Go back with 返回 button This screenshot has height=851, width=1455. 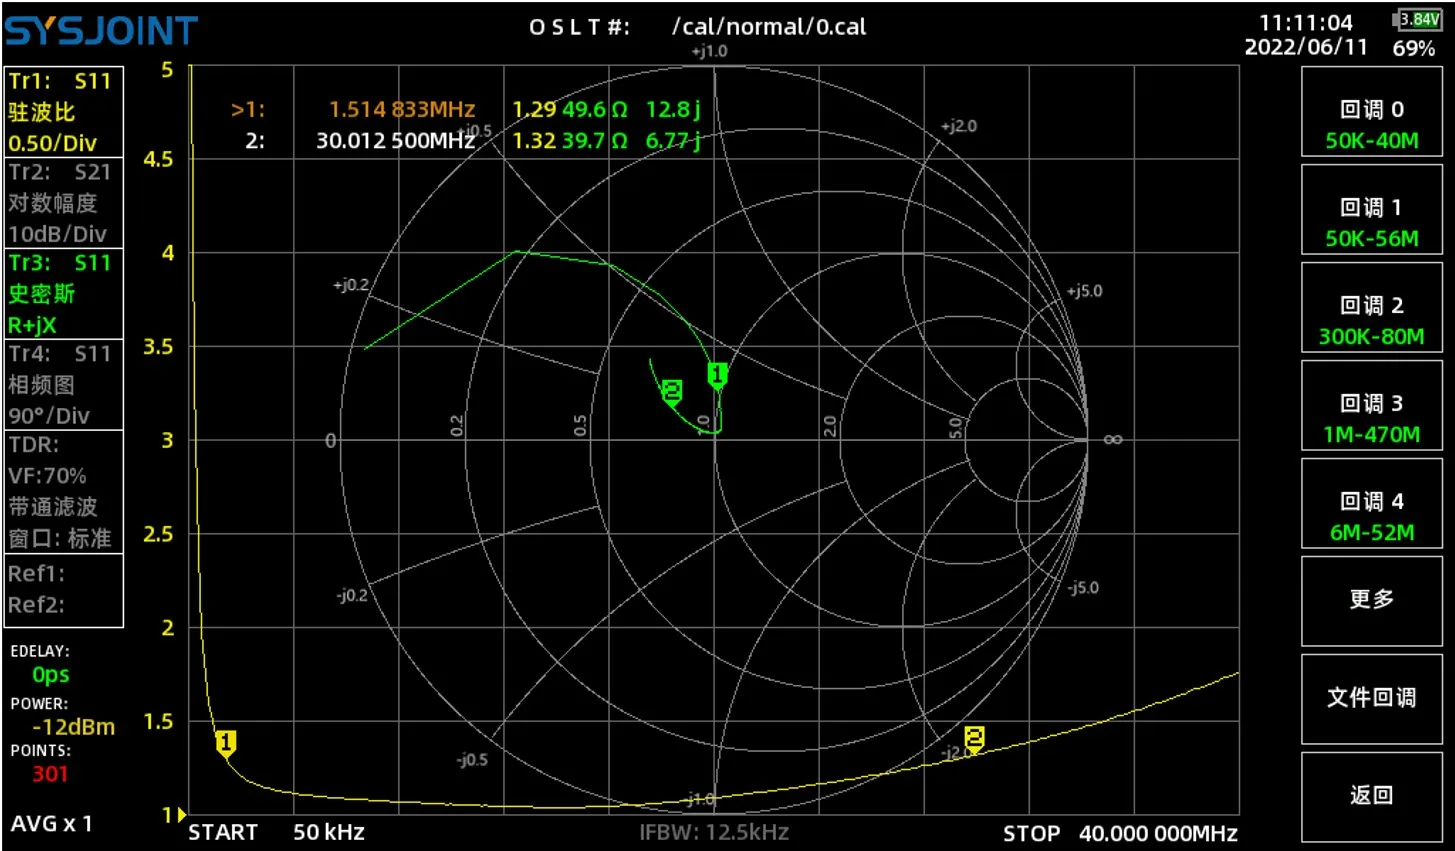[1371, 796]
